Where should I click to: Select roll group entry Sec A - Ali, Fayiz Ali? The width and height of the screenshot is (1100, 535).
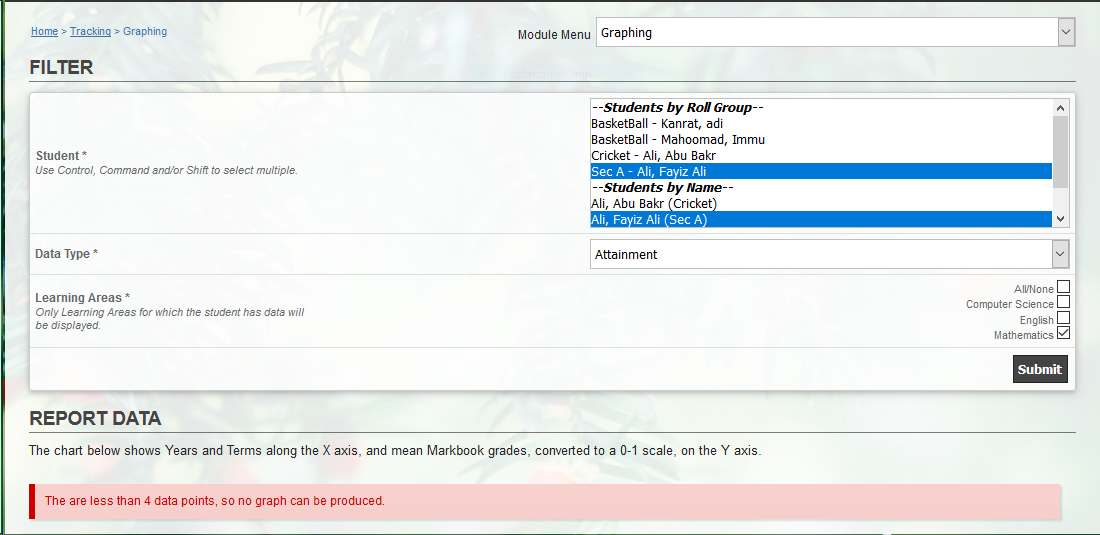click(x=821, y=172)
